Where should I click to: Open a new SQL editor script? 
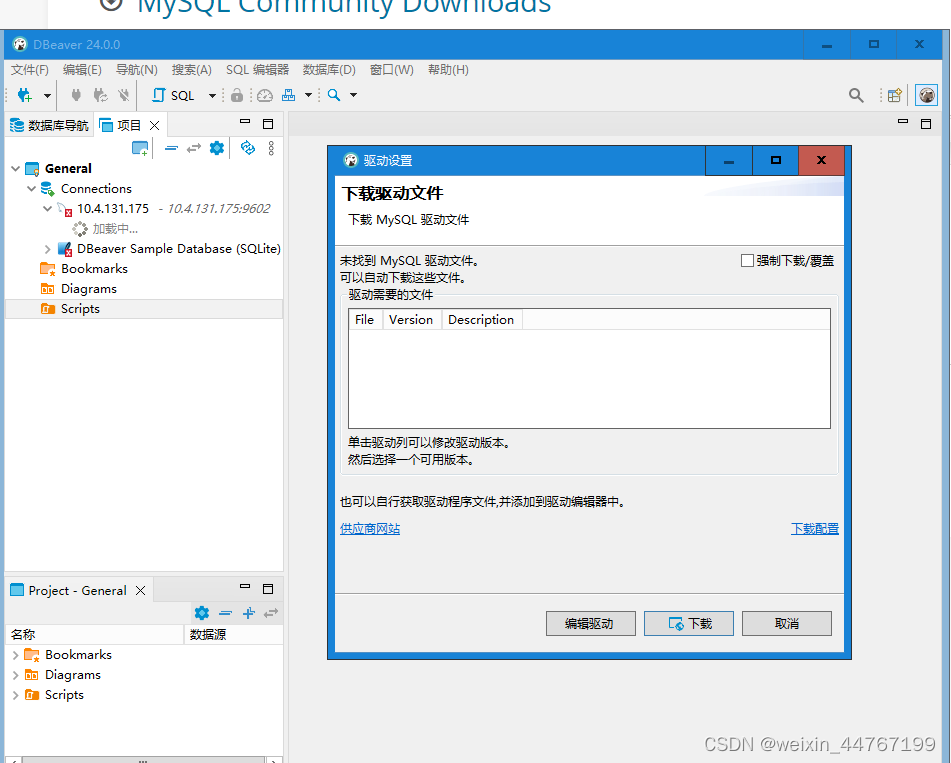[173, 95]
